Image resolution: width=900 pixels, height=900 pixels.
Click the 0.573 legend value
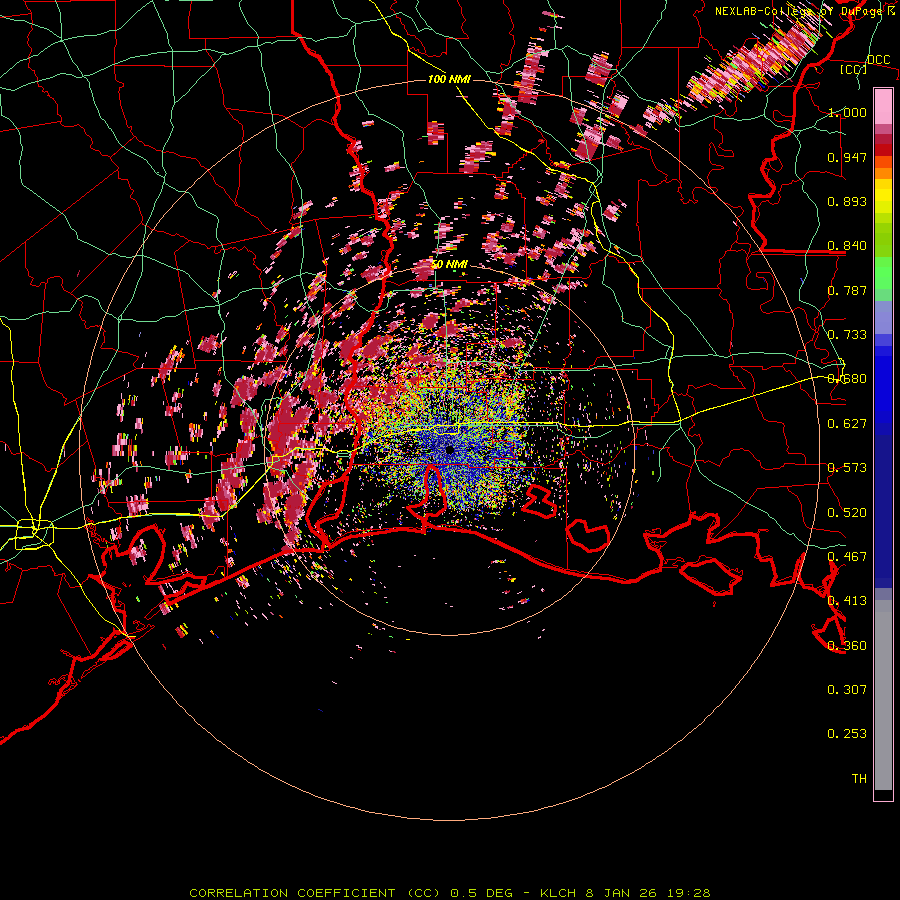847,468
